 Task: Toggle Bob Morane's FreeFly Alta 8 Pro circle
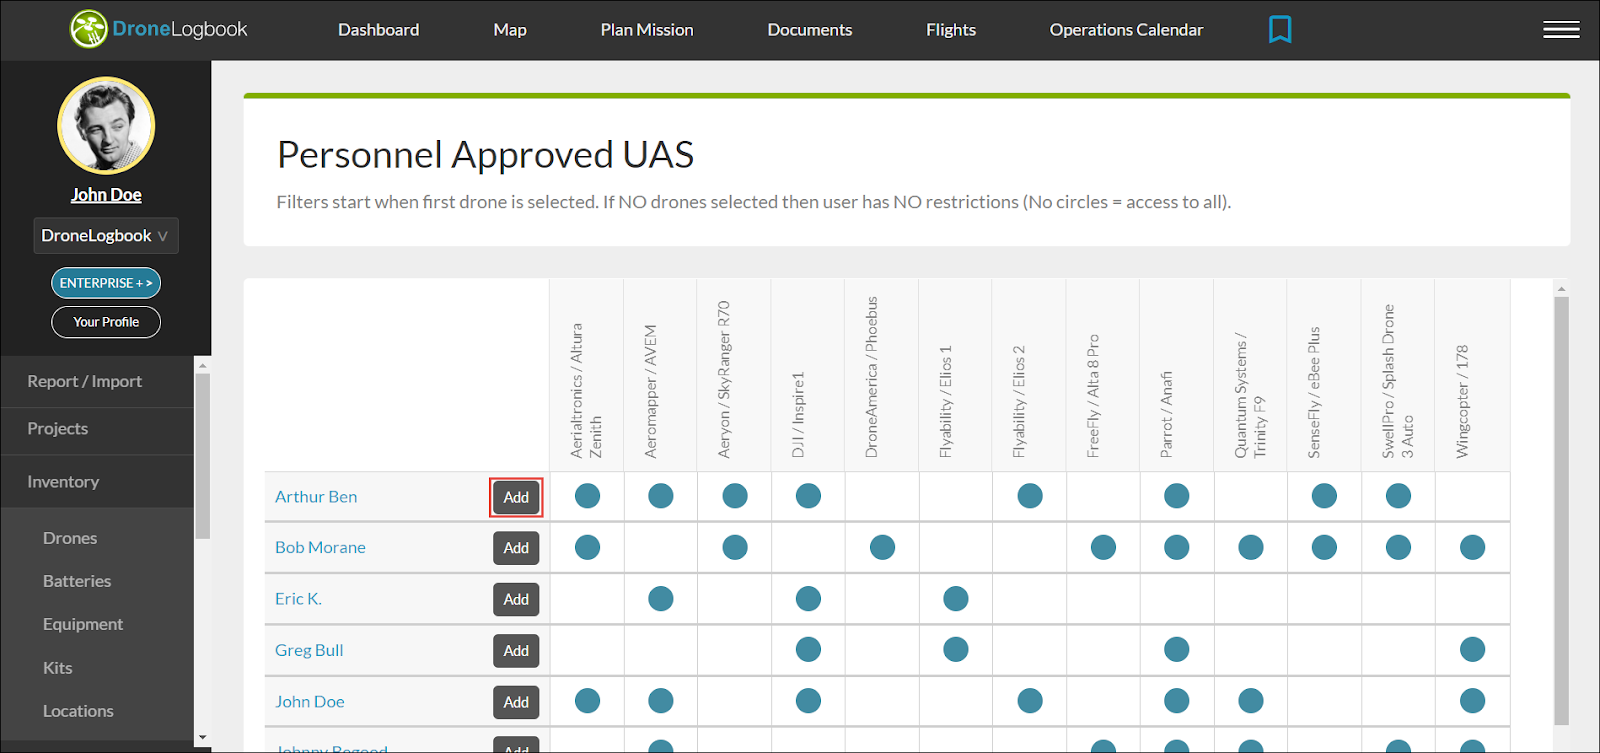[x=1103, y=547]
